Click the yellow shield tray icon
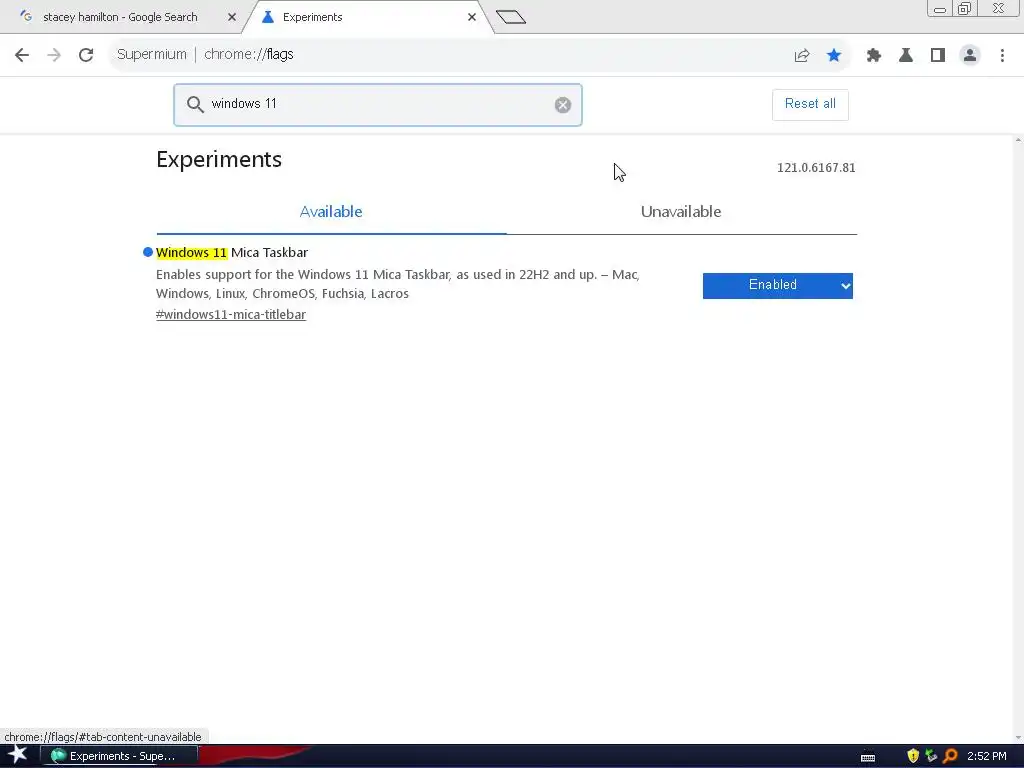Viewport: 1024px width, 768px height. pos(913,756)
